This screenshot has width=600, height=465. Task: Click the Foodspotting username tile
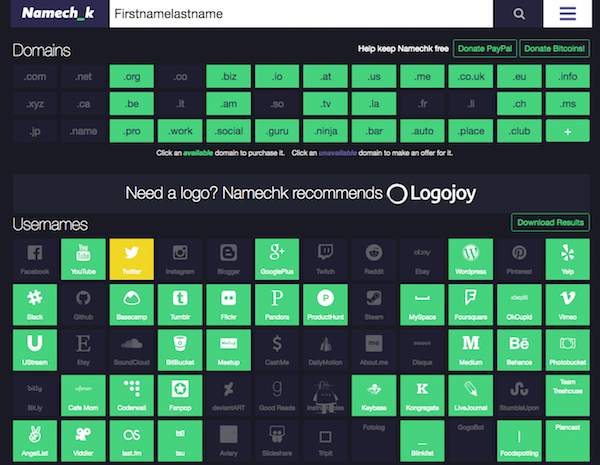coord(519,441)
